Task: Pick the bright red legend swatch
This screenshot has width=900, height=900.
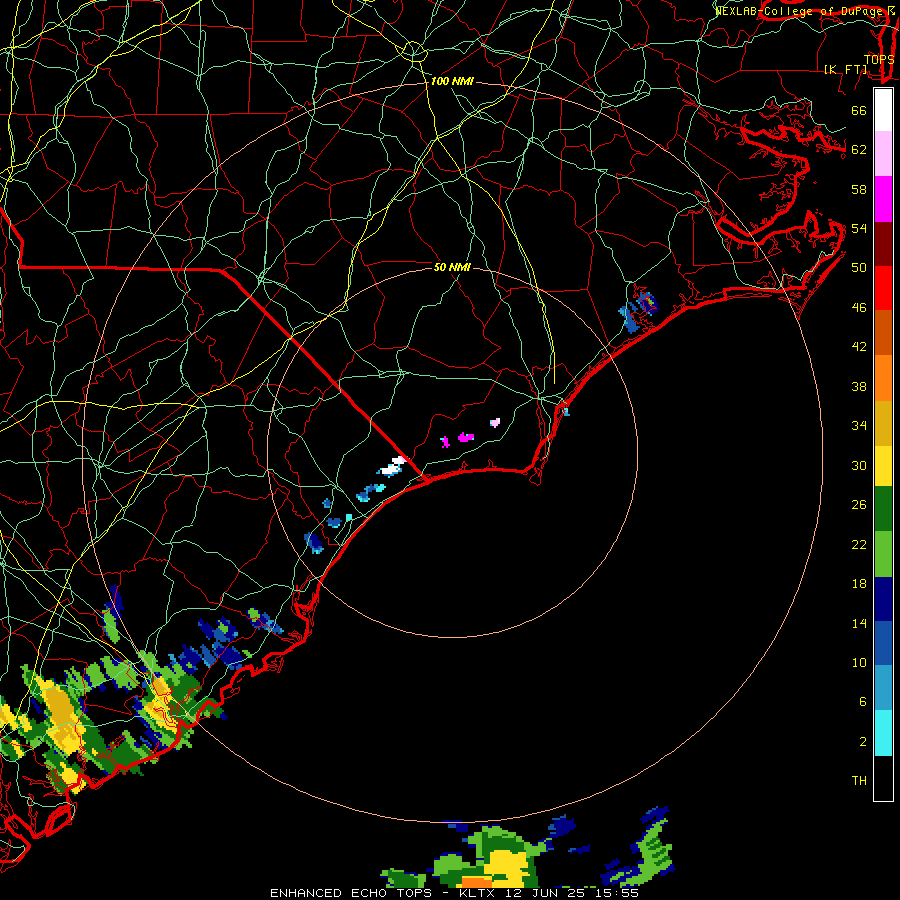Action: [x=883, y=288]
